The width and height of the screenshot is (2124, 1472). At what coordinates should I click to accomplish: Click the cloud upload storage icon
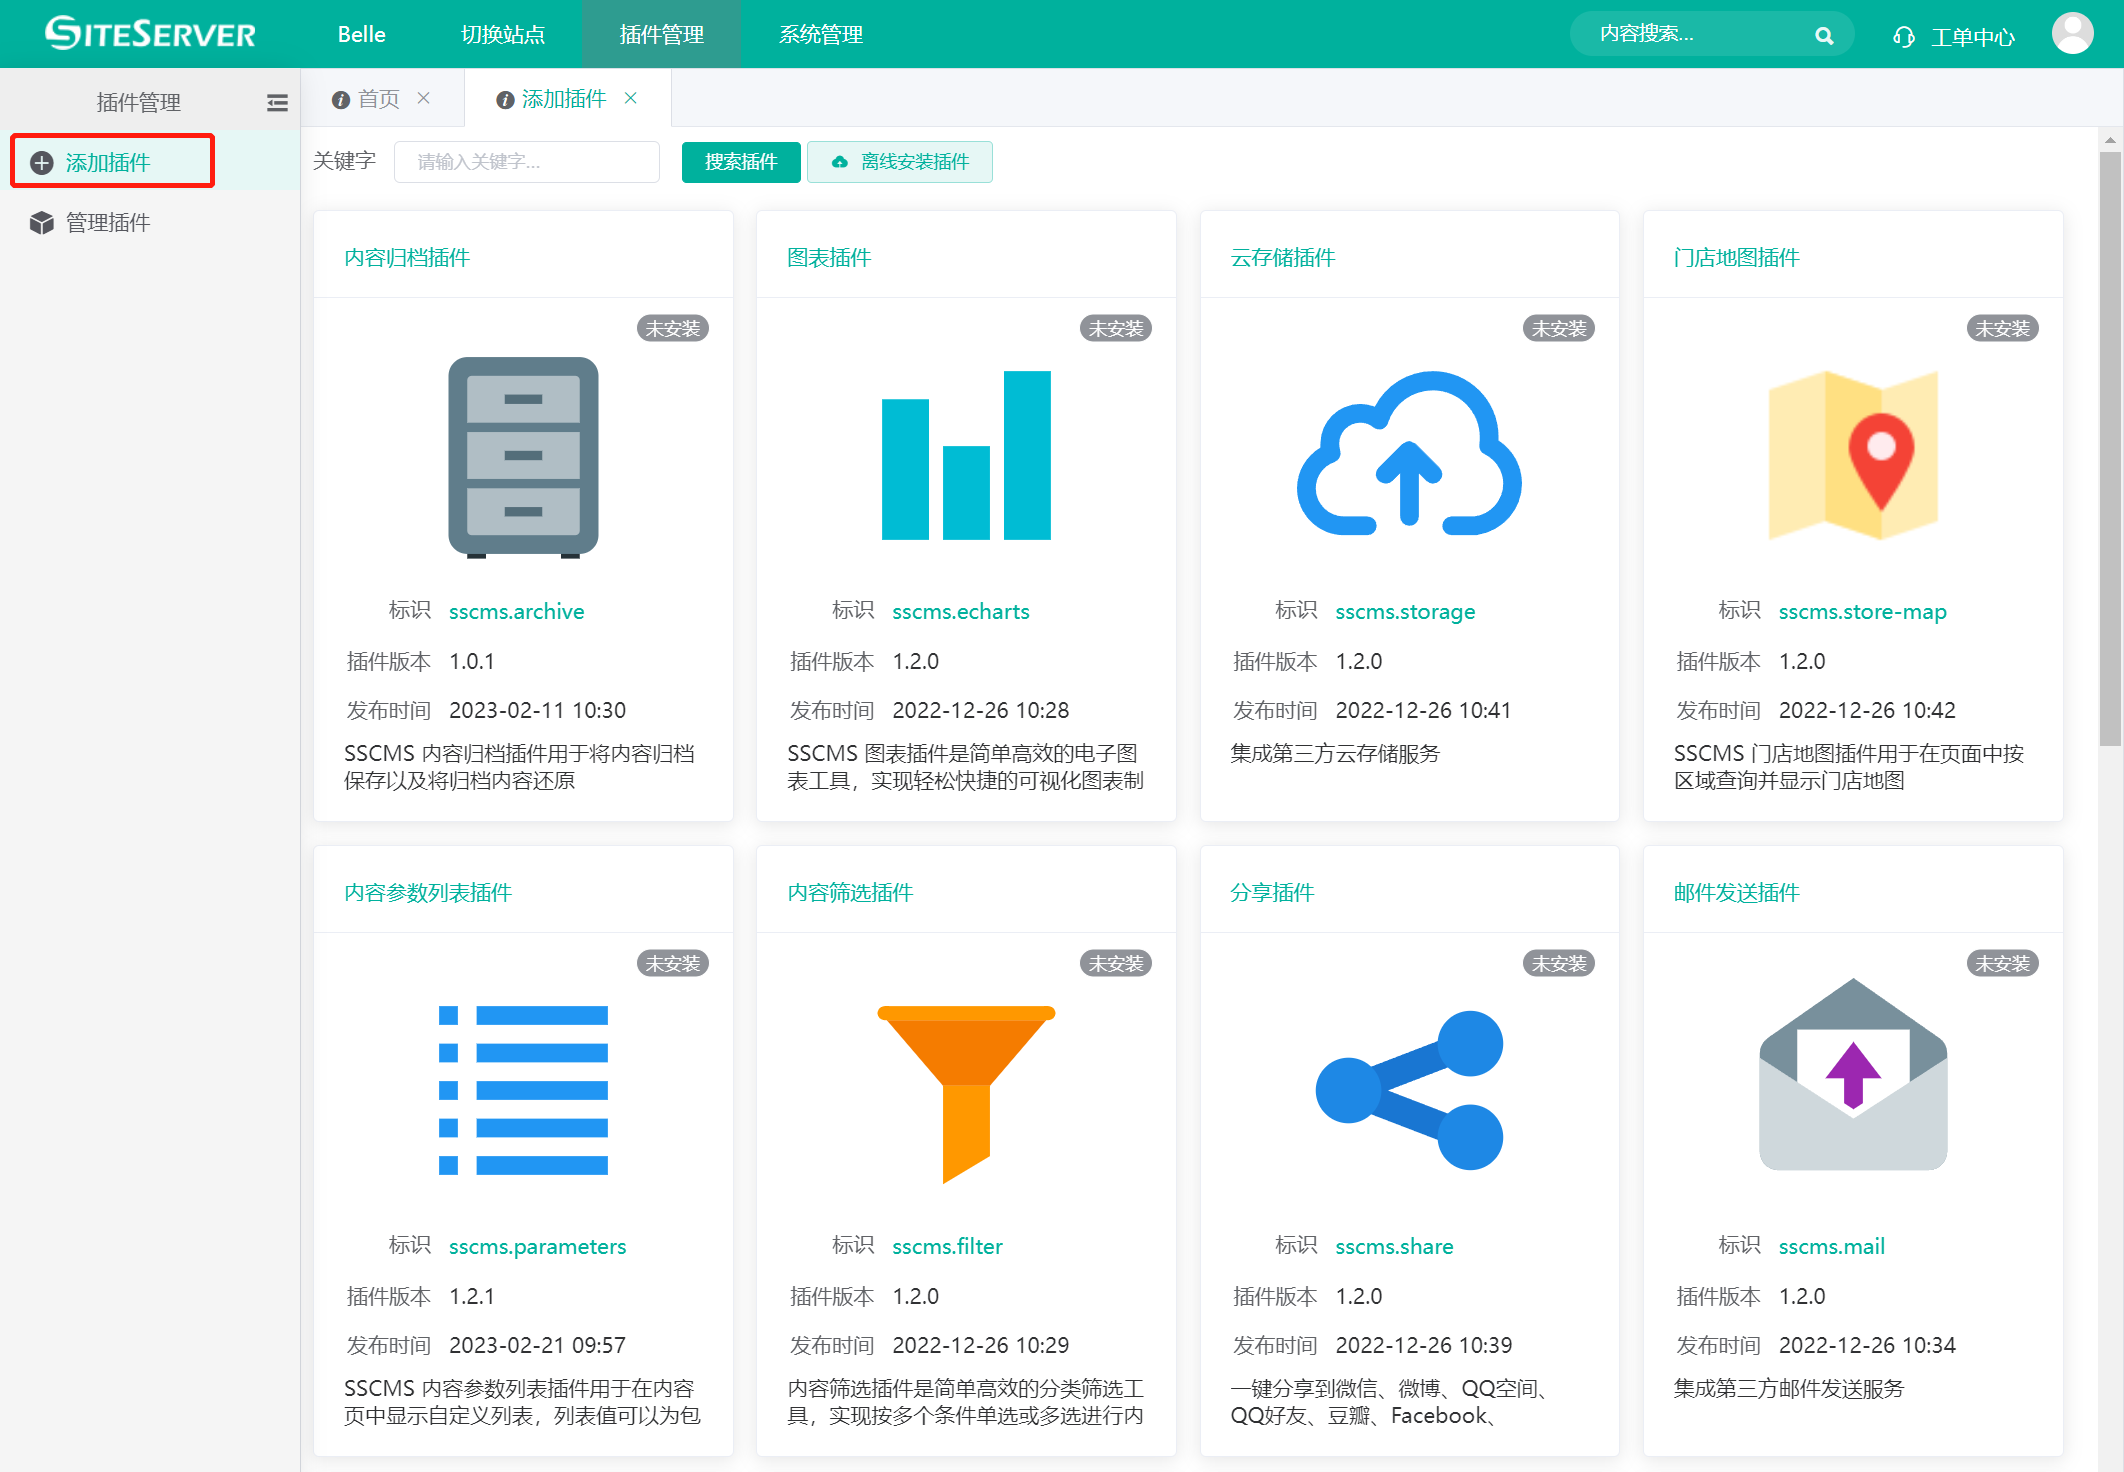tap(1409, 456)
